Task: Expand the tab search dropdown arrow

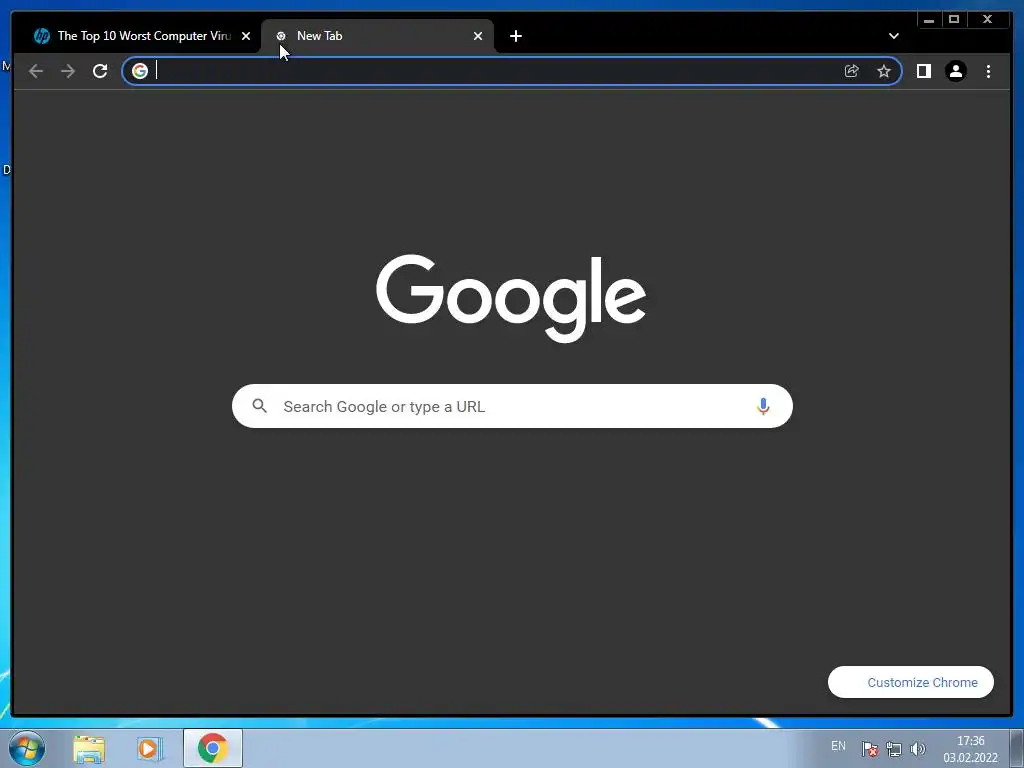Action: 894,36
